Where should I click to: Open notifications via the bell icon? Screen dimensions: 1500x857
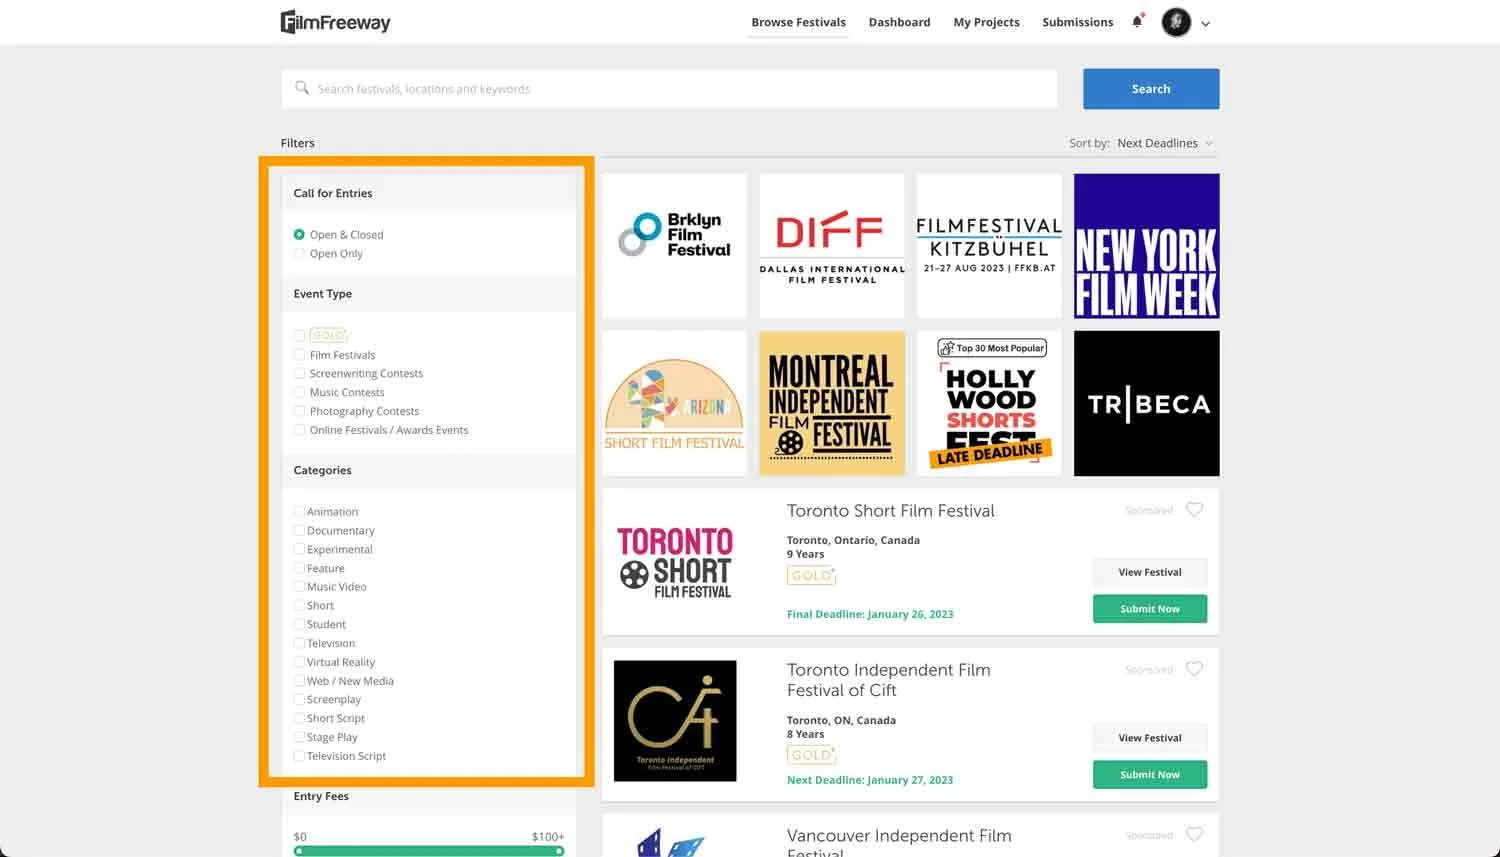tap(1136, 21)
